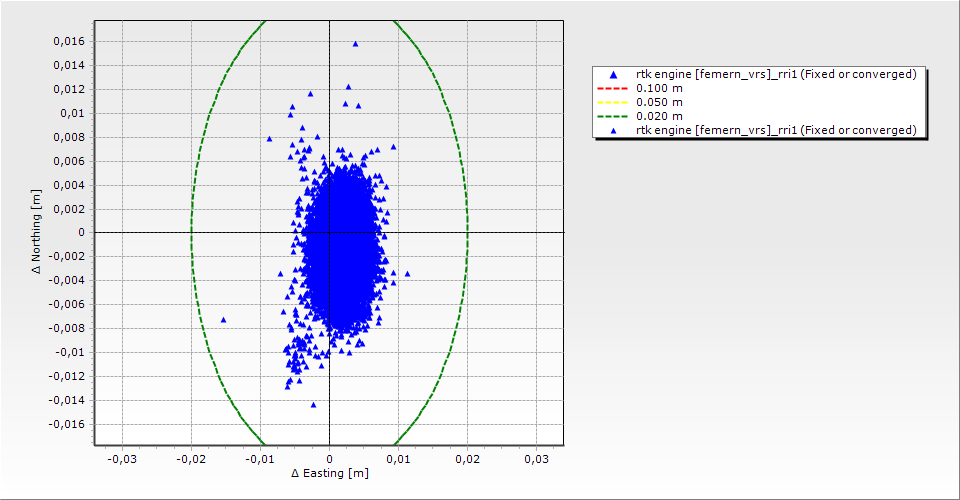The height and width of the screenshot is (500, 960).
Task: Click the green dashed line marker for 0.020 m
Action: click(613, 116)
